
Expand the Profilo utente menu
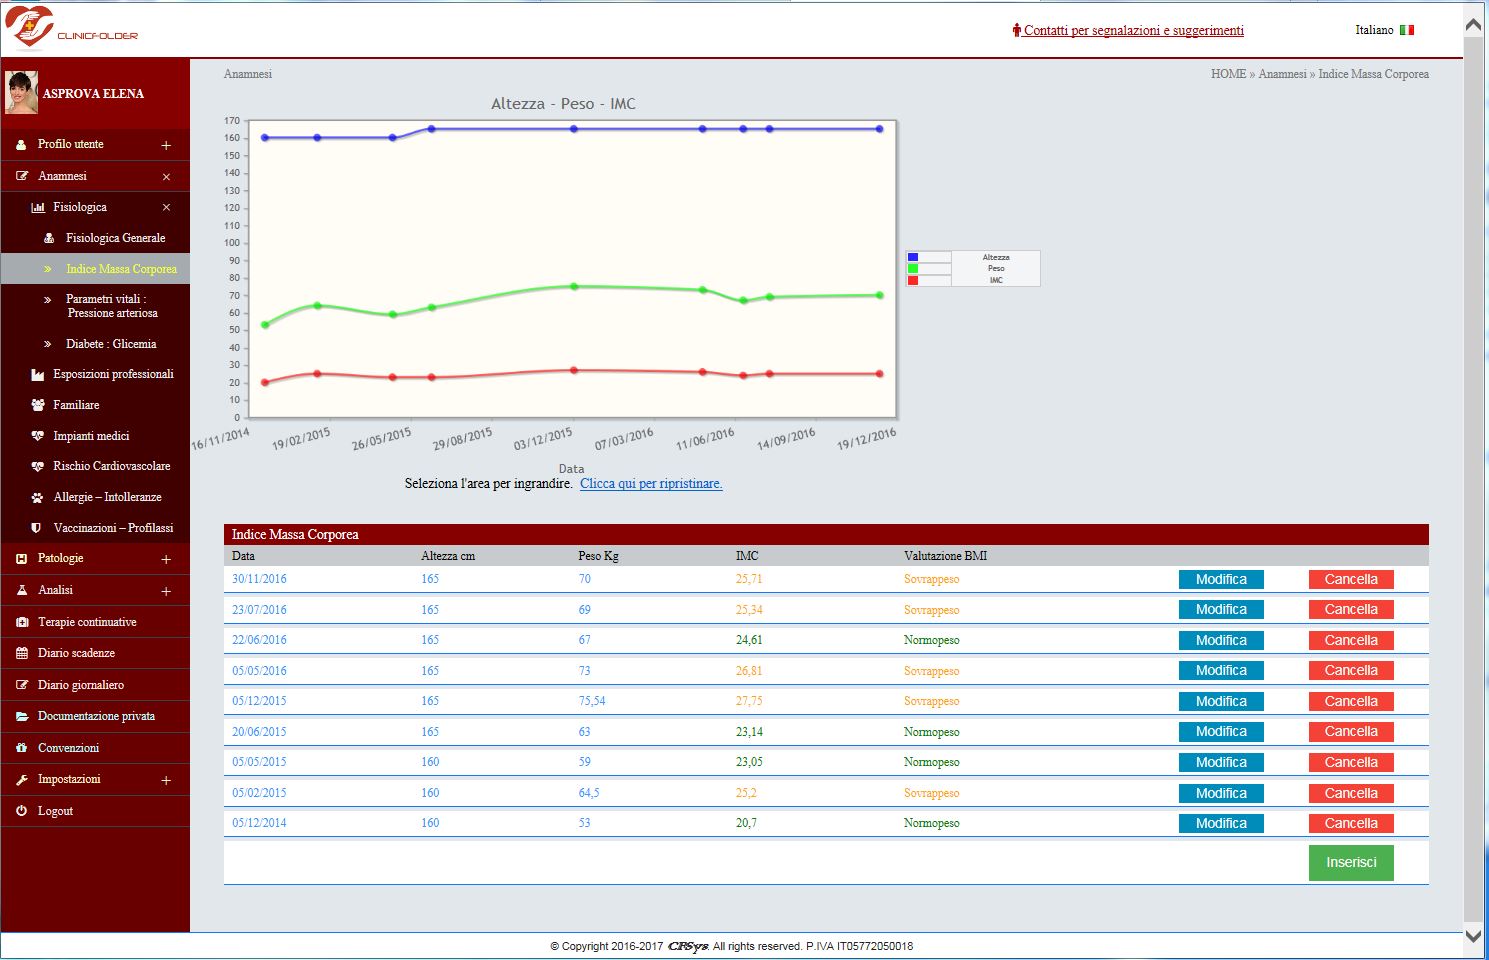coord(166,145)
